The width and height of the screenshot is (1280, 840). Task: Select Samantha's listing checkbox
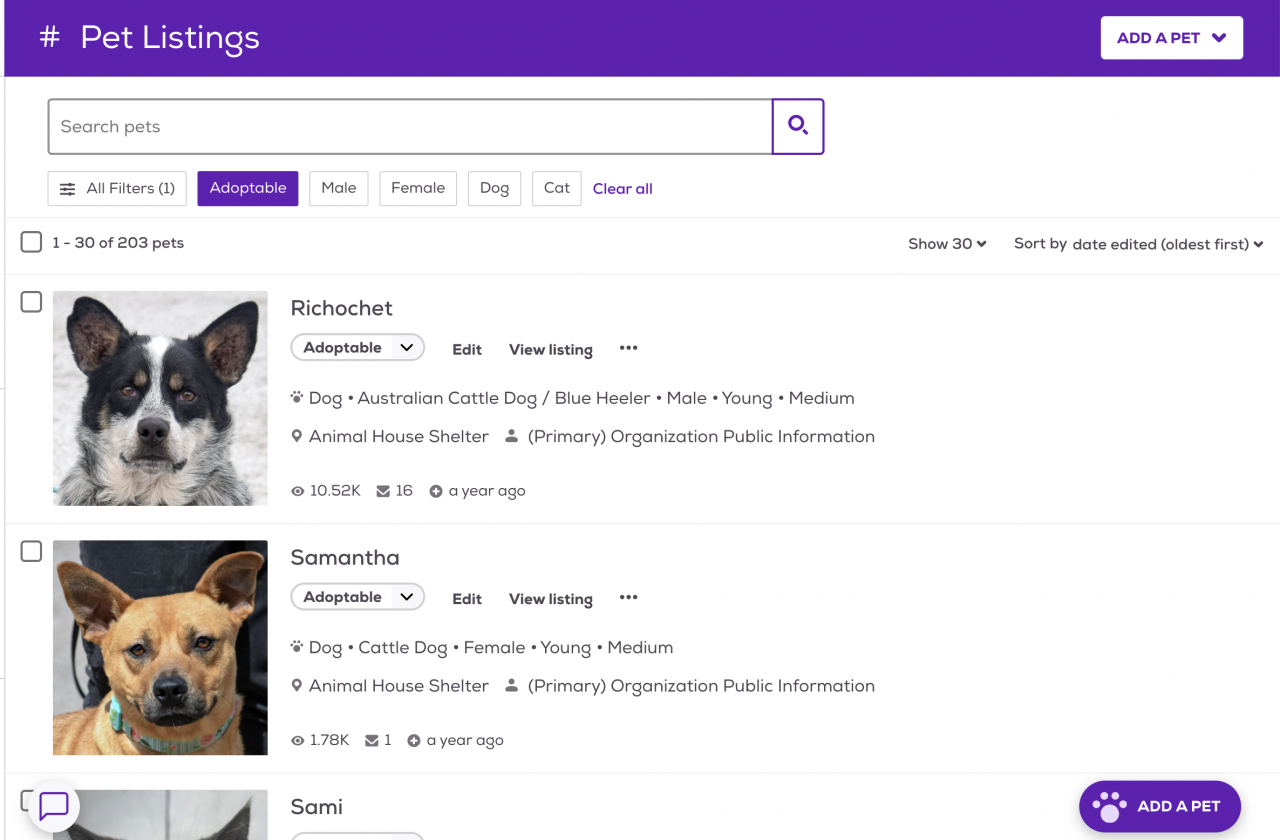coord(31,551)
